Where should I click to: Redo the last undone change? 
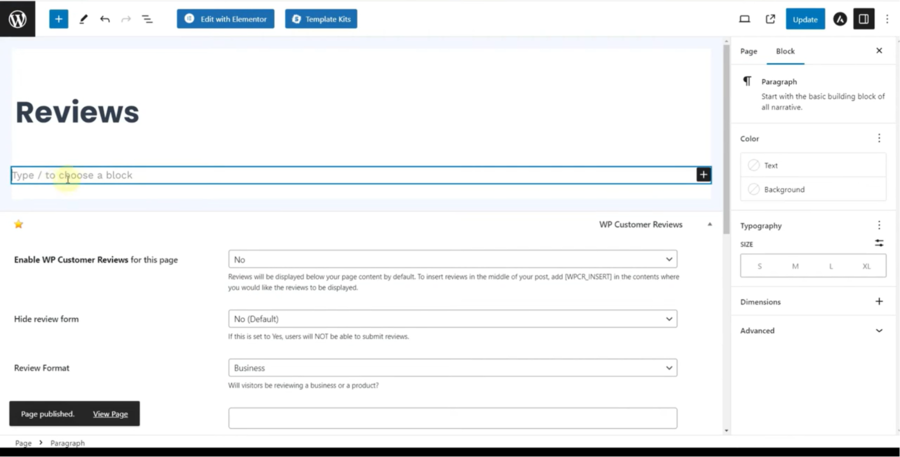click(126, 19)
